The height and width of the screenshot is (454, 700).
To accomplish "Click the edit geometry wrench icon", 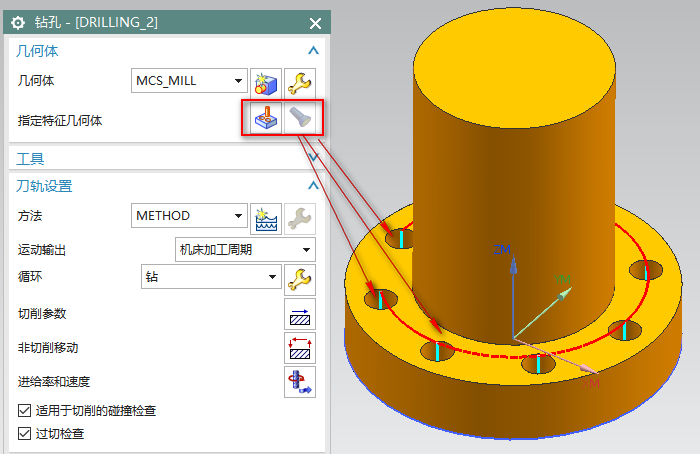I will (299, 81).
